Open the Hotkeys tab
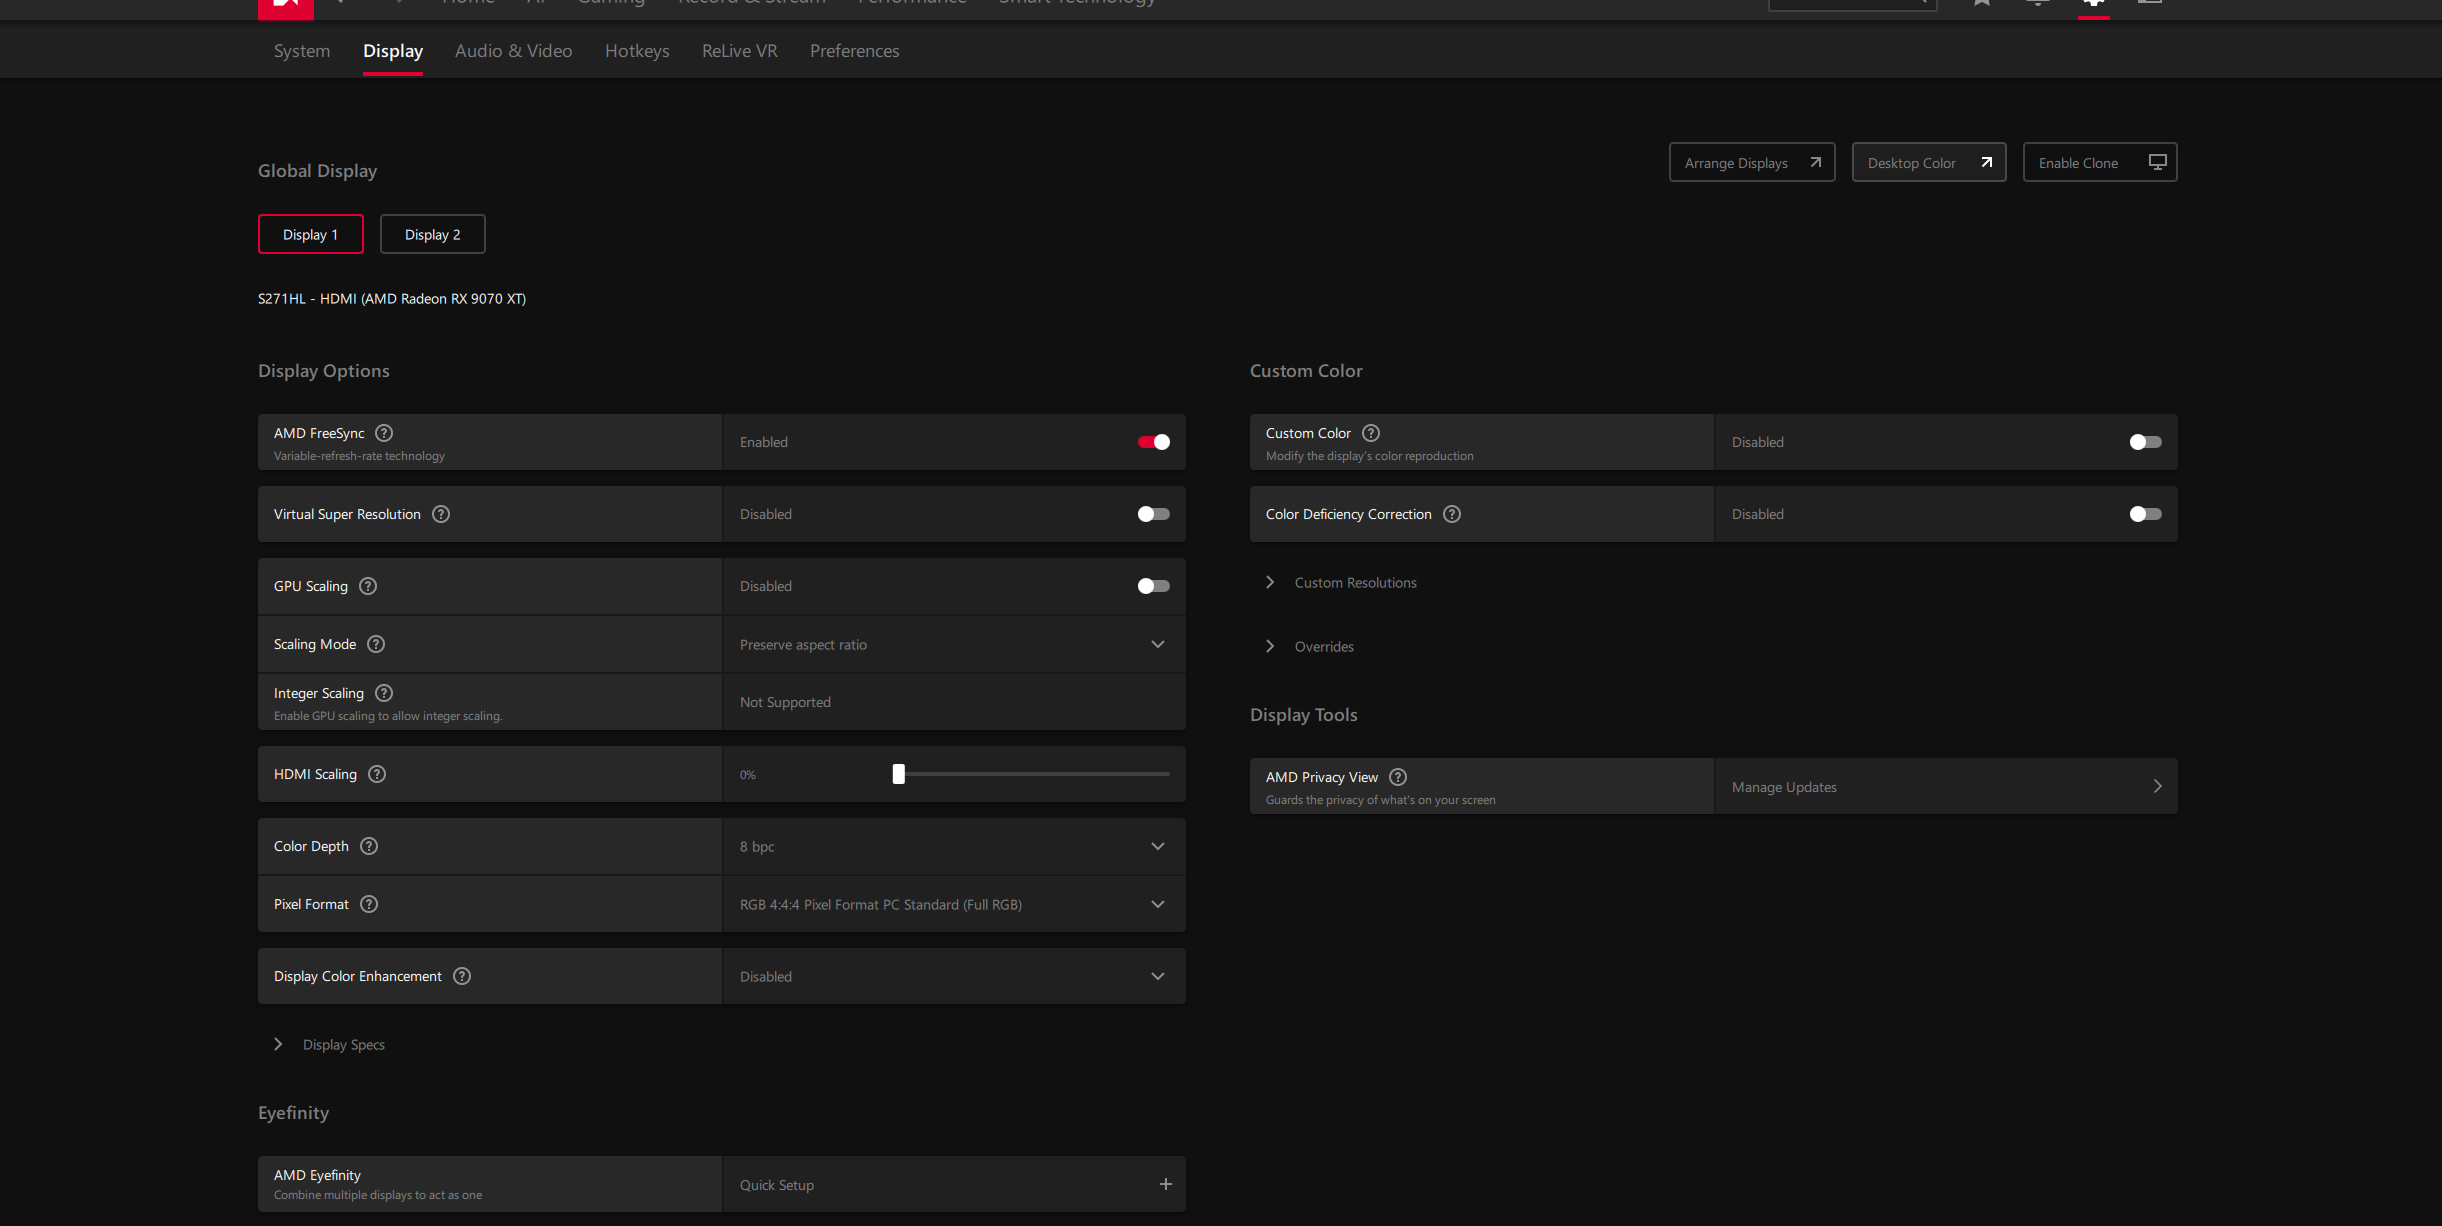 [637, 51]
